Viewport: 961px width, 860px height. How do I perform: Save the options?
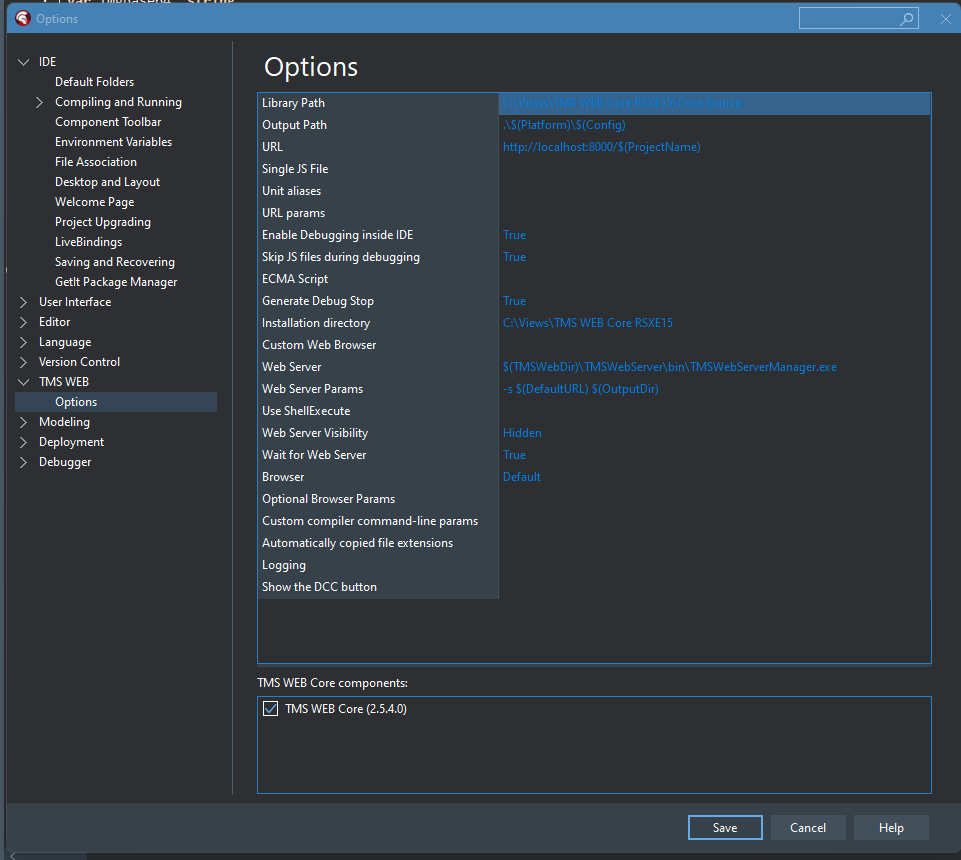pyautogui.click(x=725, y=828)
